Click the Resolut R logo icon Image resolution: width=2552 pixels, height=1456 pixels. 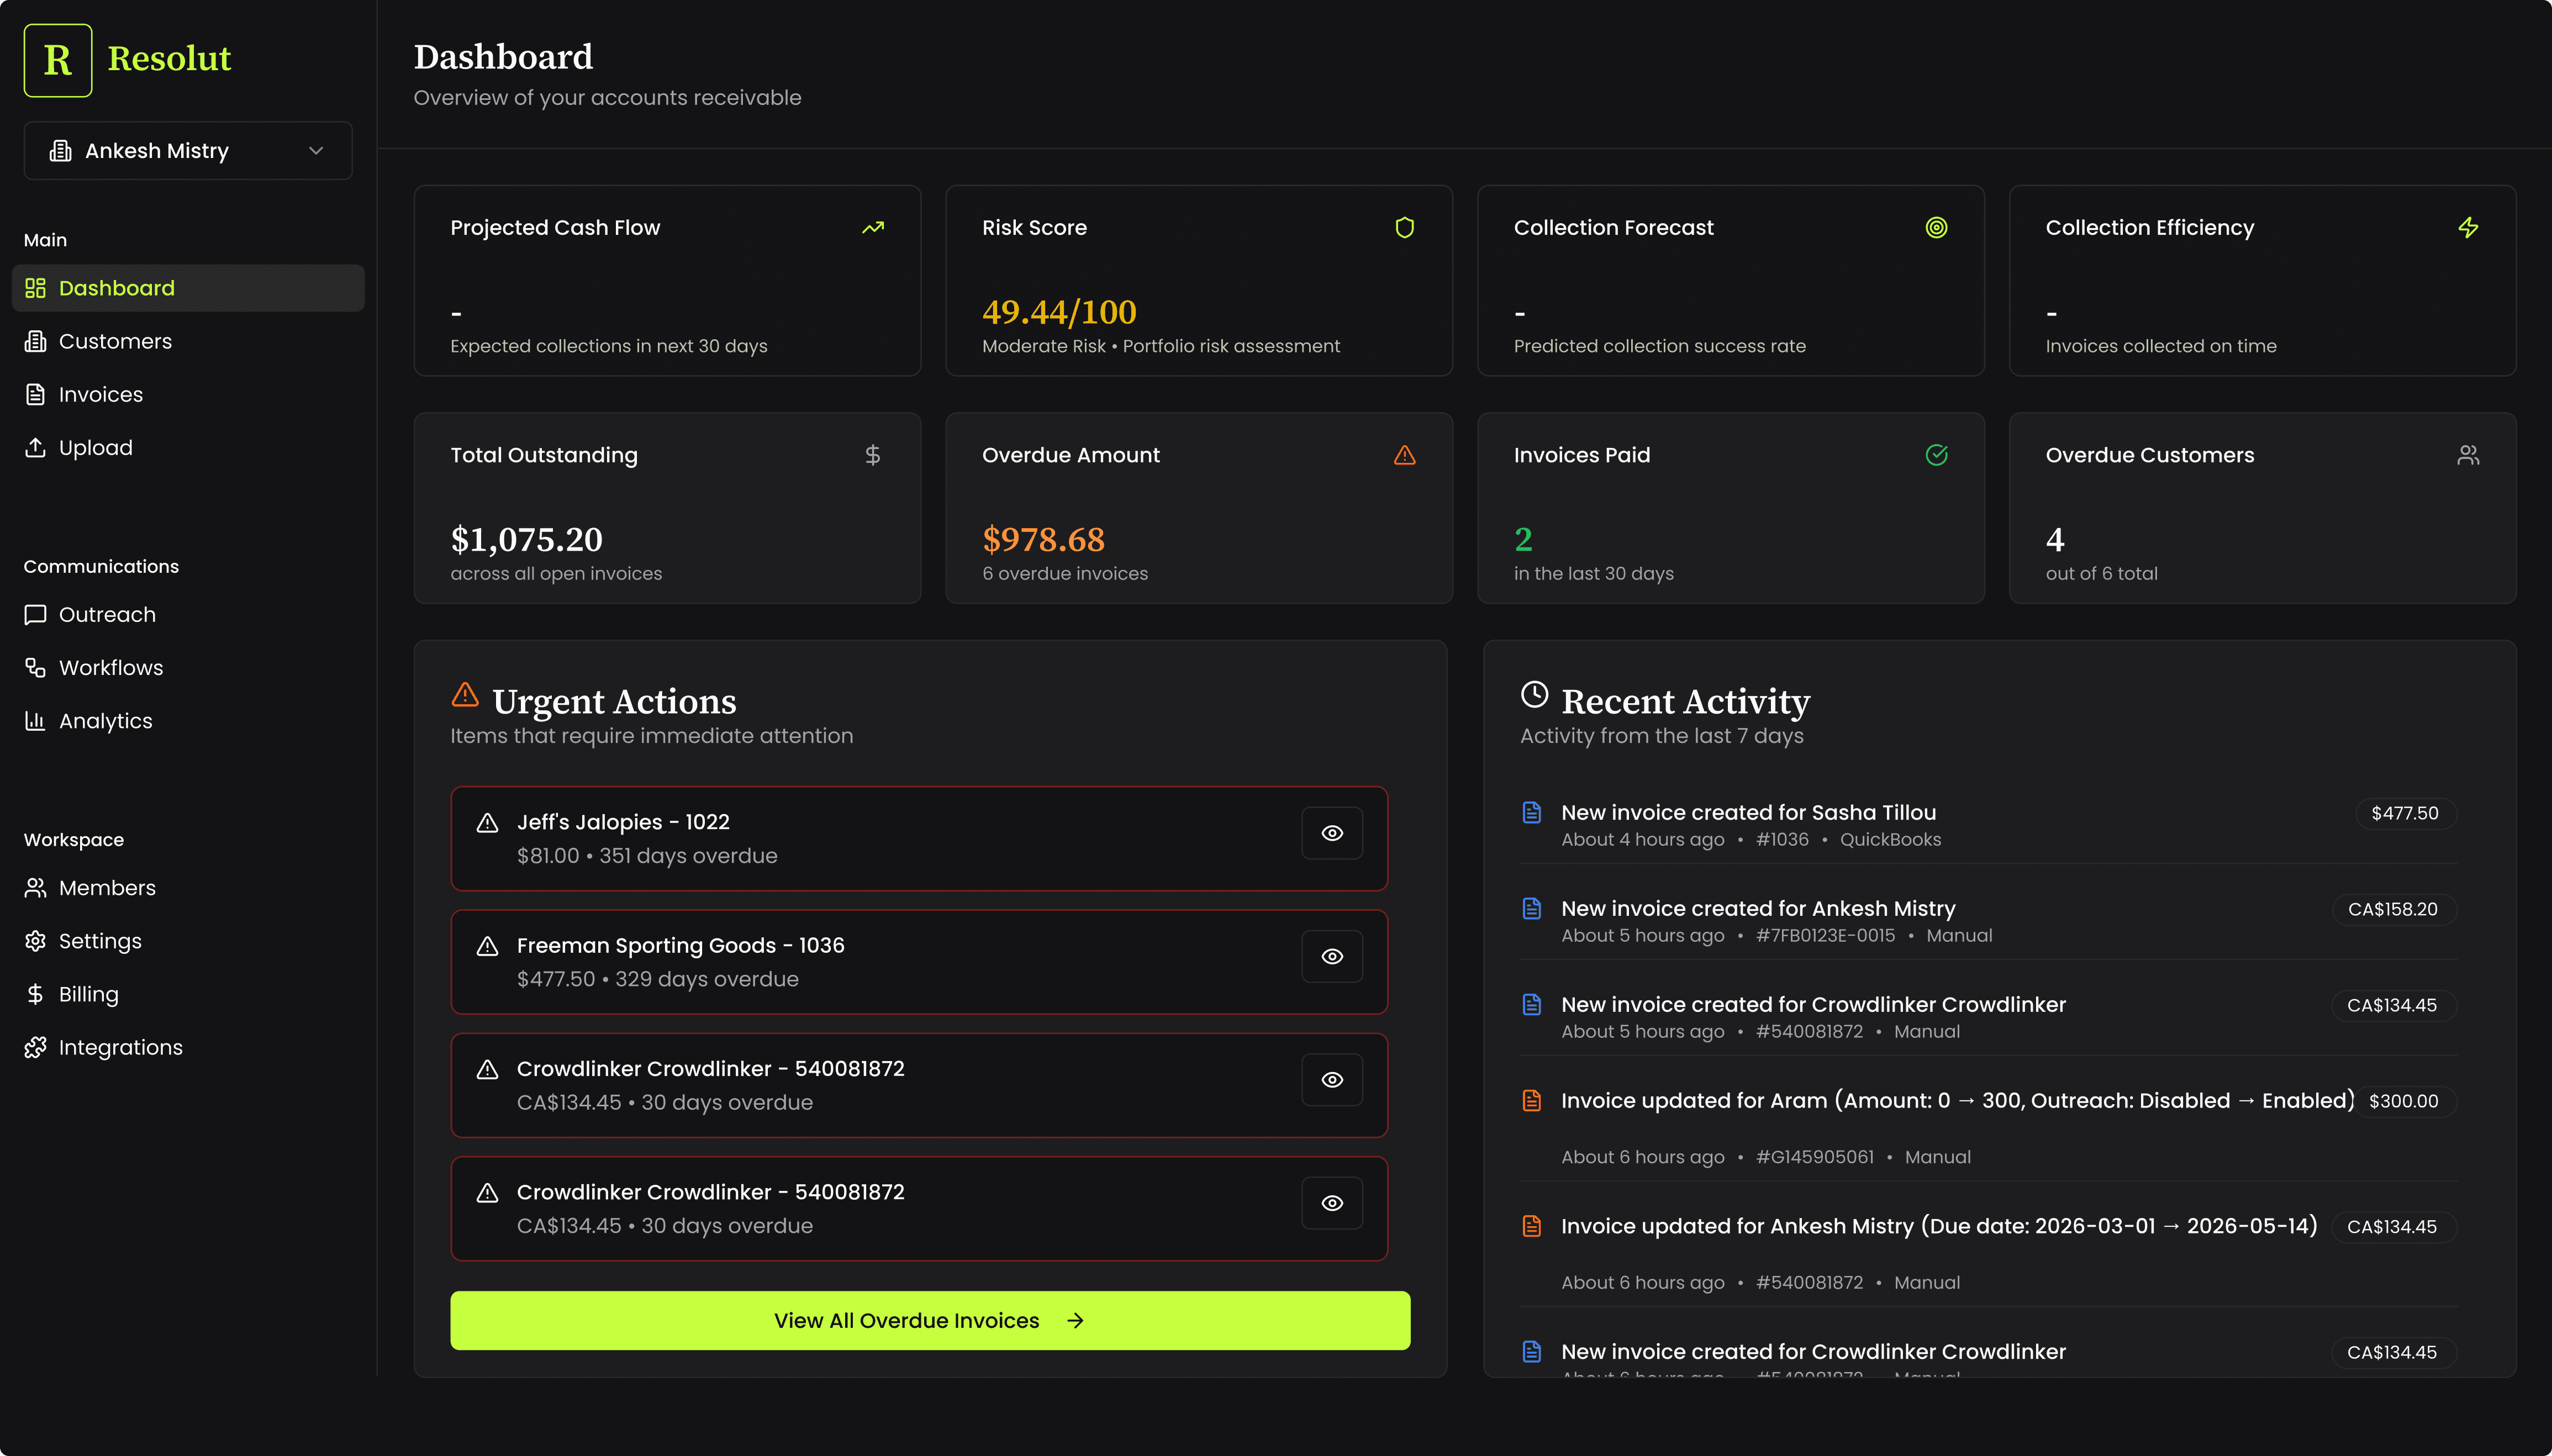click(x=58, y=60)
